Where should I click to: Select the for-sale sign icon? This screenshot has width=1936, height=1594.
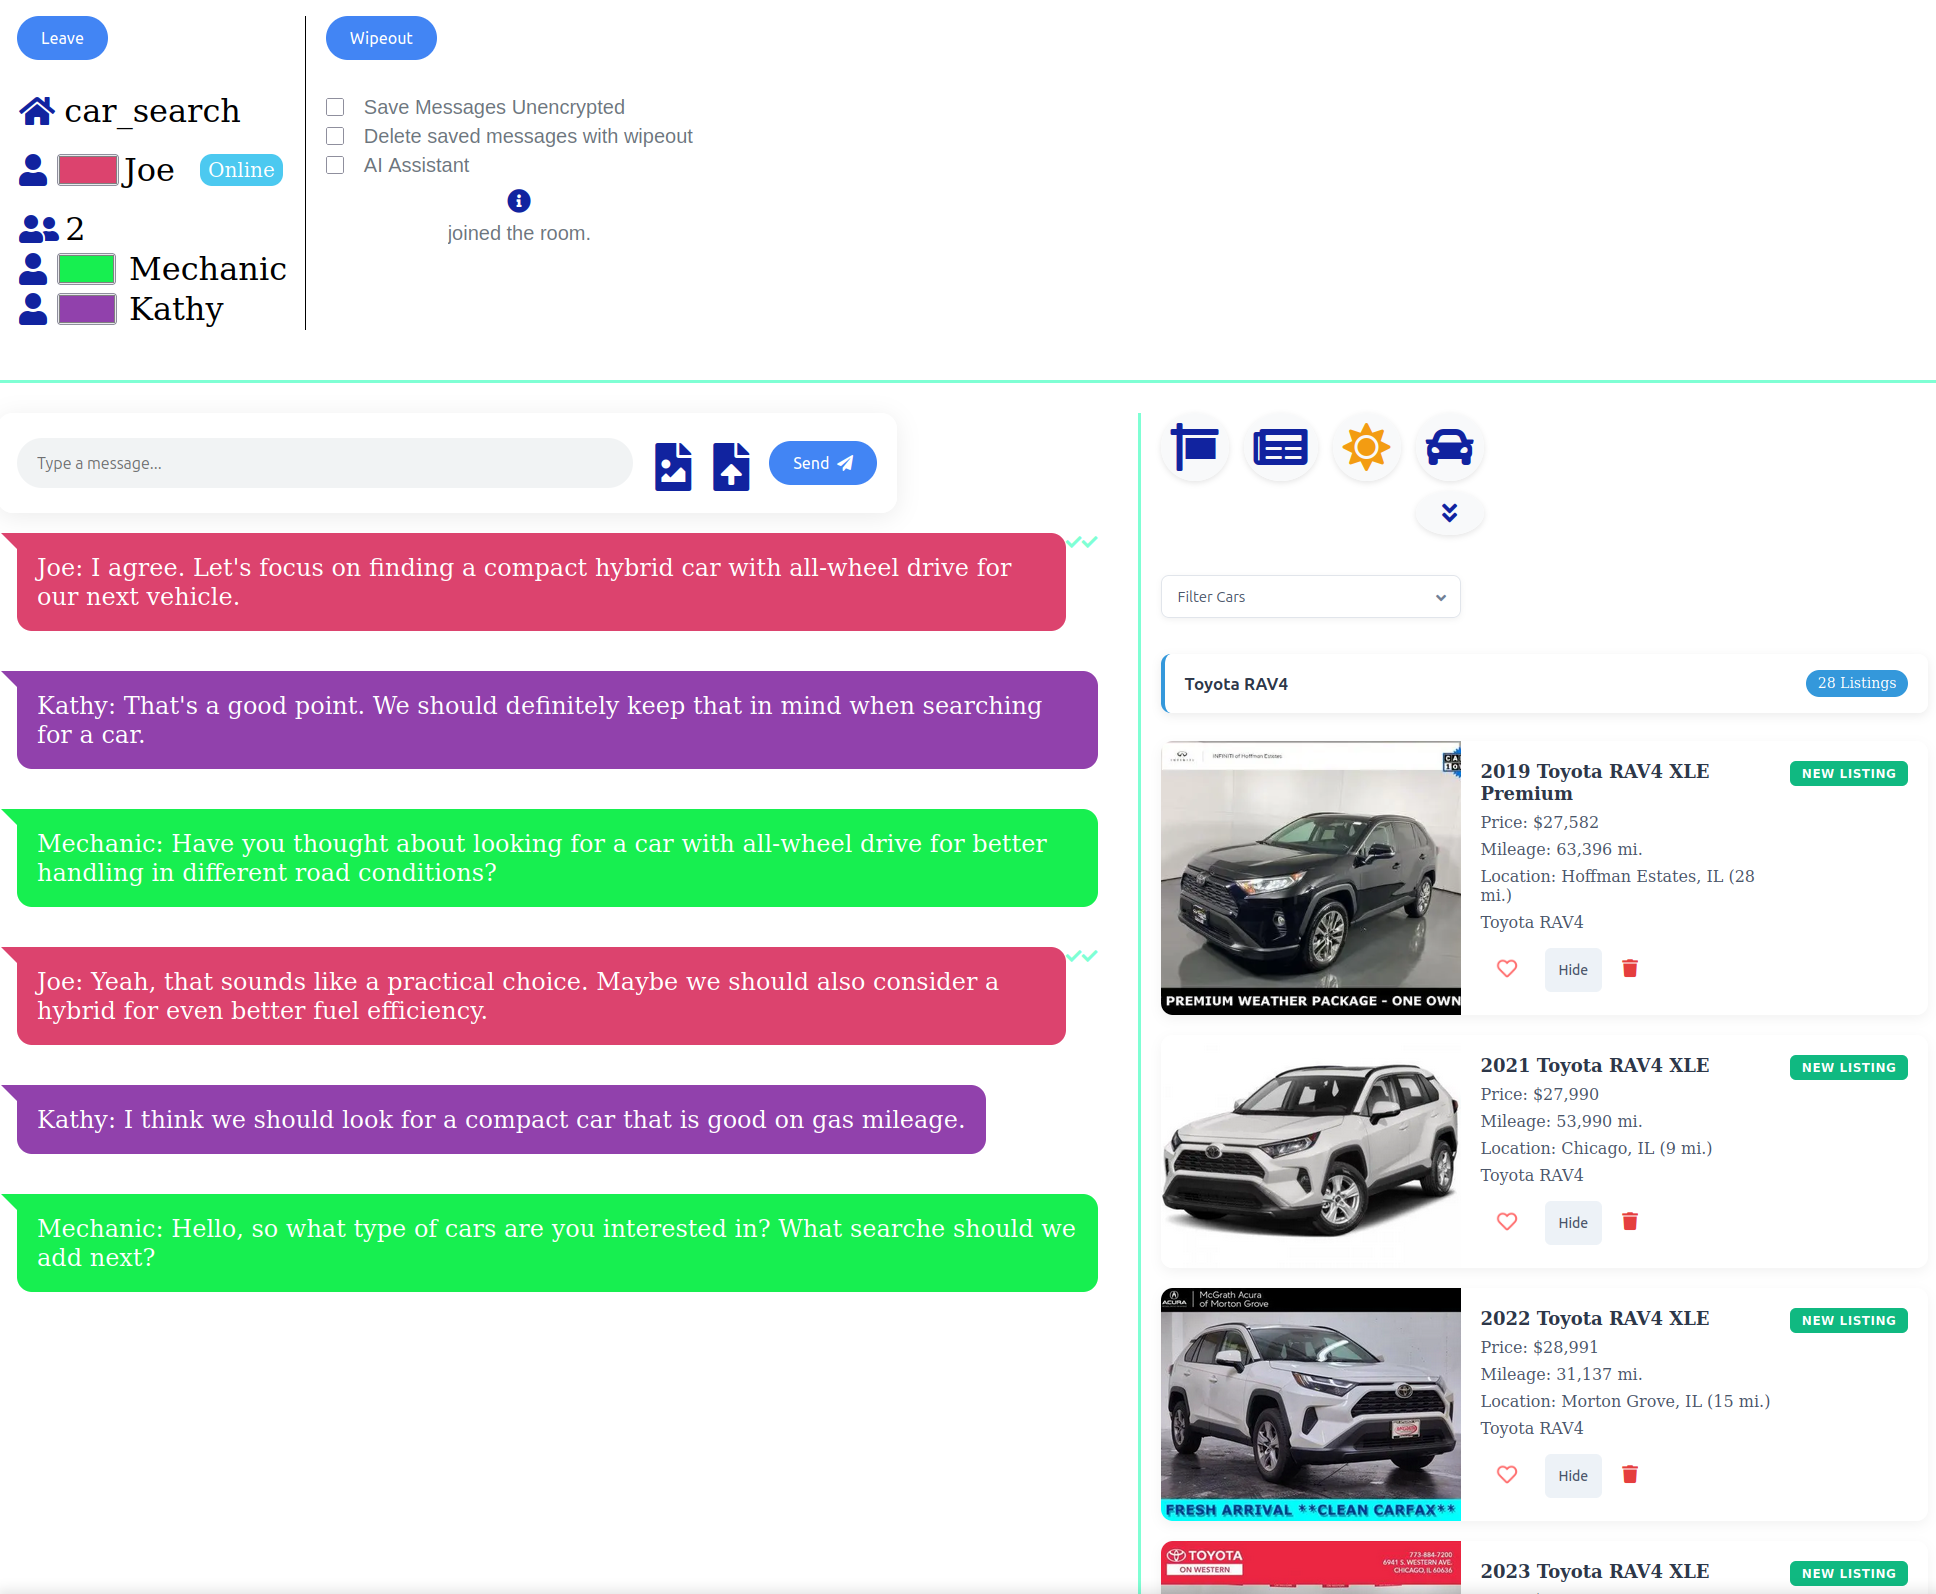coord(1194,447)
